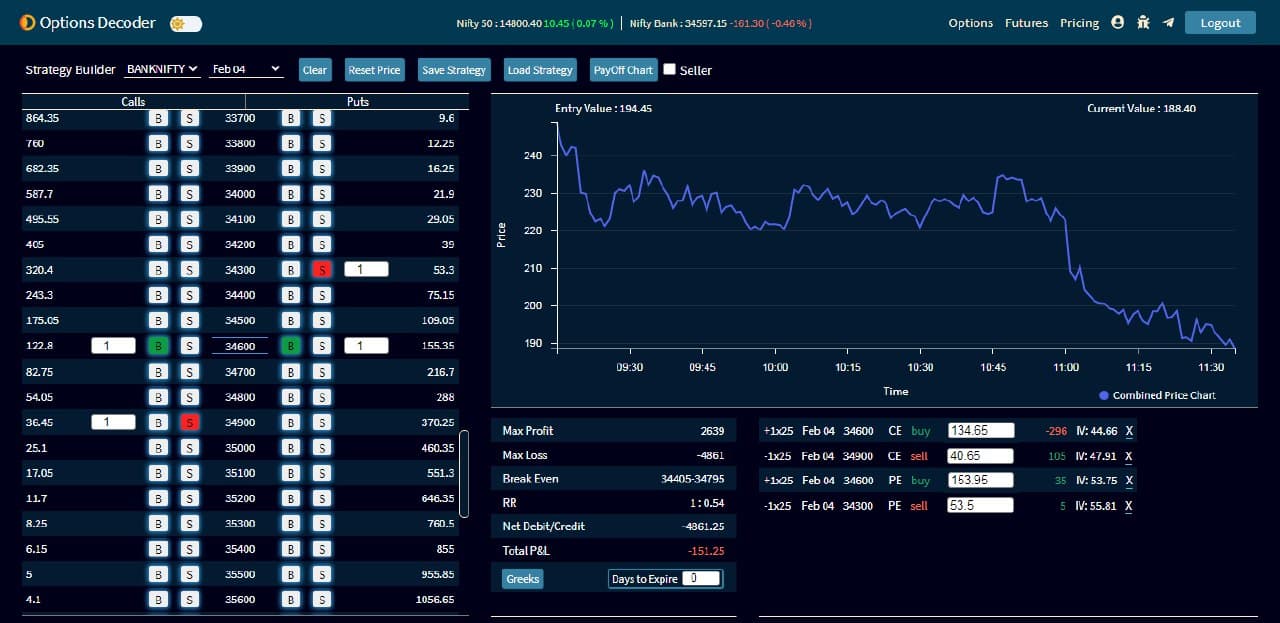1280x623 pixels.
Task: Click call Sell button for strike 33900
Action: (188, 168)
